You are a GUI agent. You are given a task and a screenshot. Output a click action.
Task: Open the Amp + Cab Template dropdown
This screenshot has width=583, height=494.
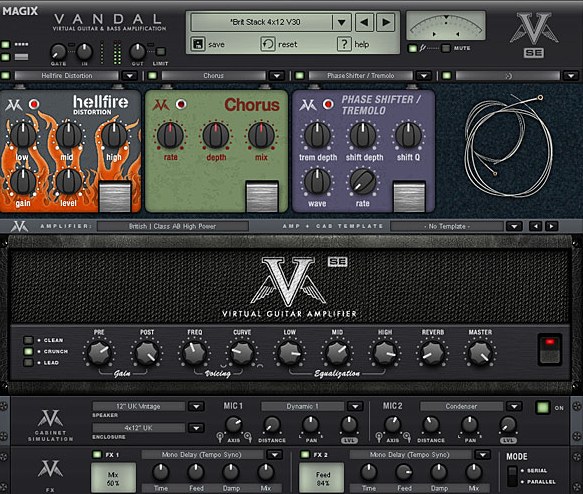514,226
